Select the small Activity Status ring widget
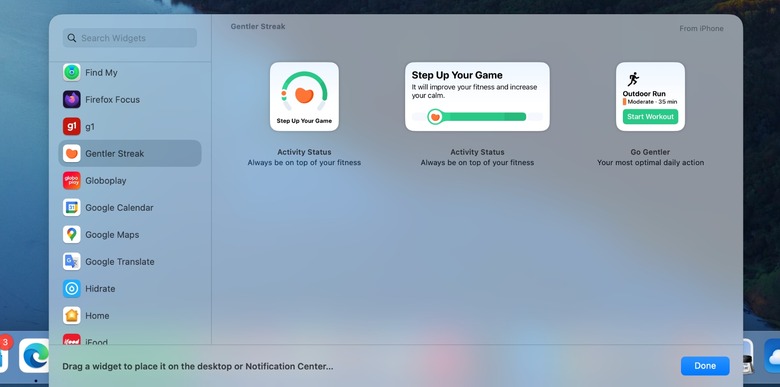 pos(304,97)
